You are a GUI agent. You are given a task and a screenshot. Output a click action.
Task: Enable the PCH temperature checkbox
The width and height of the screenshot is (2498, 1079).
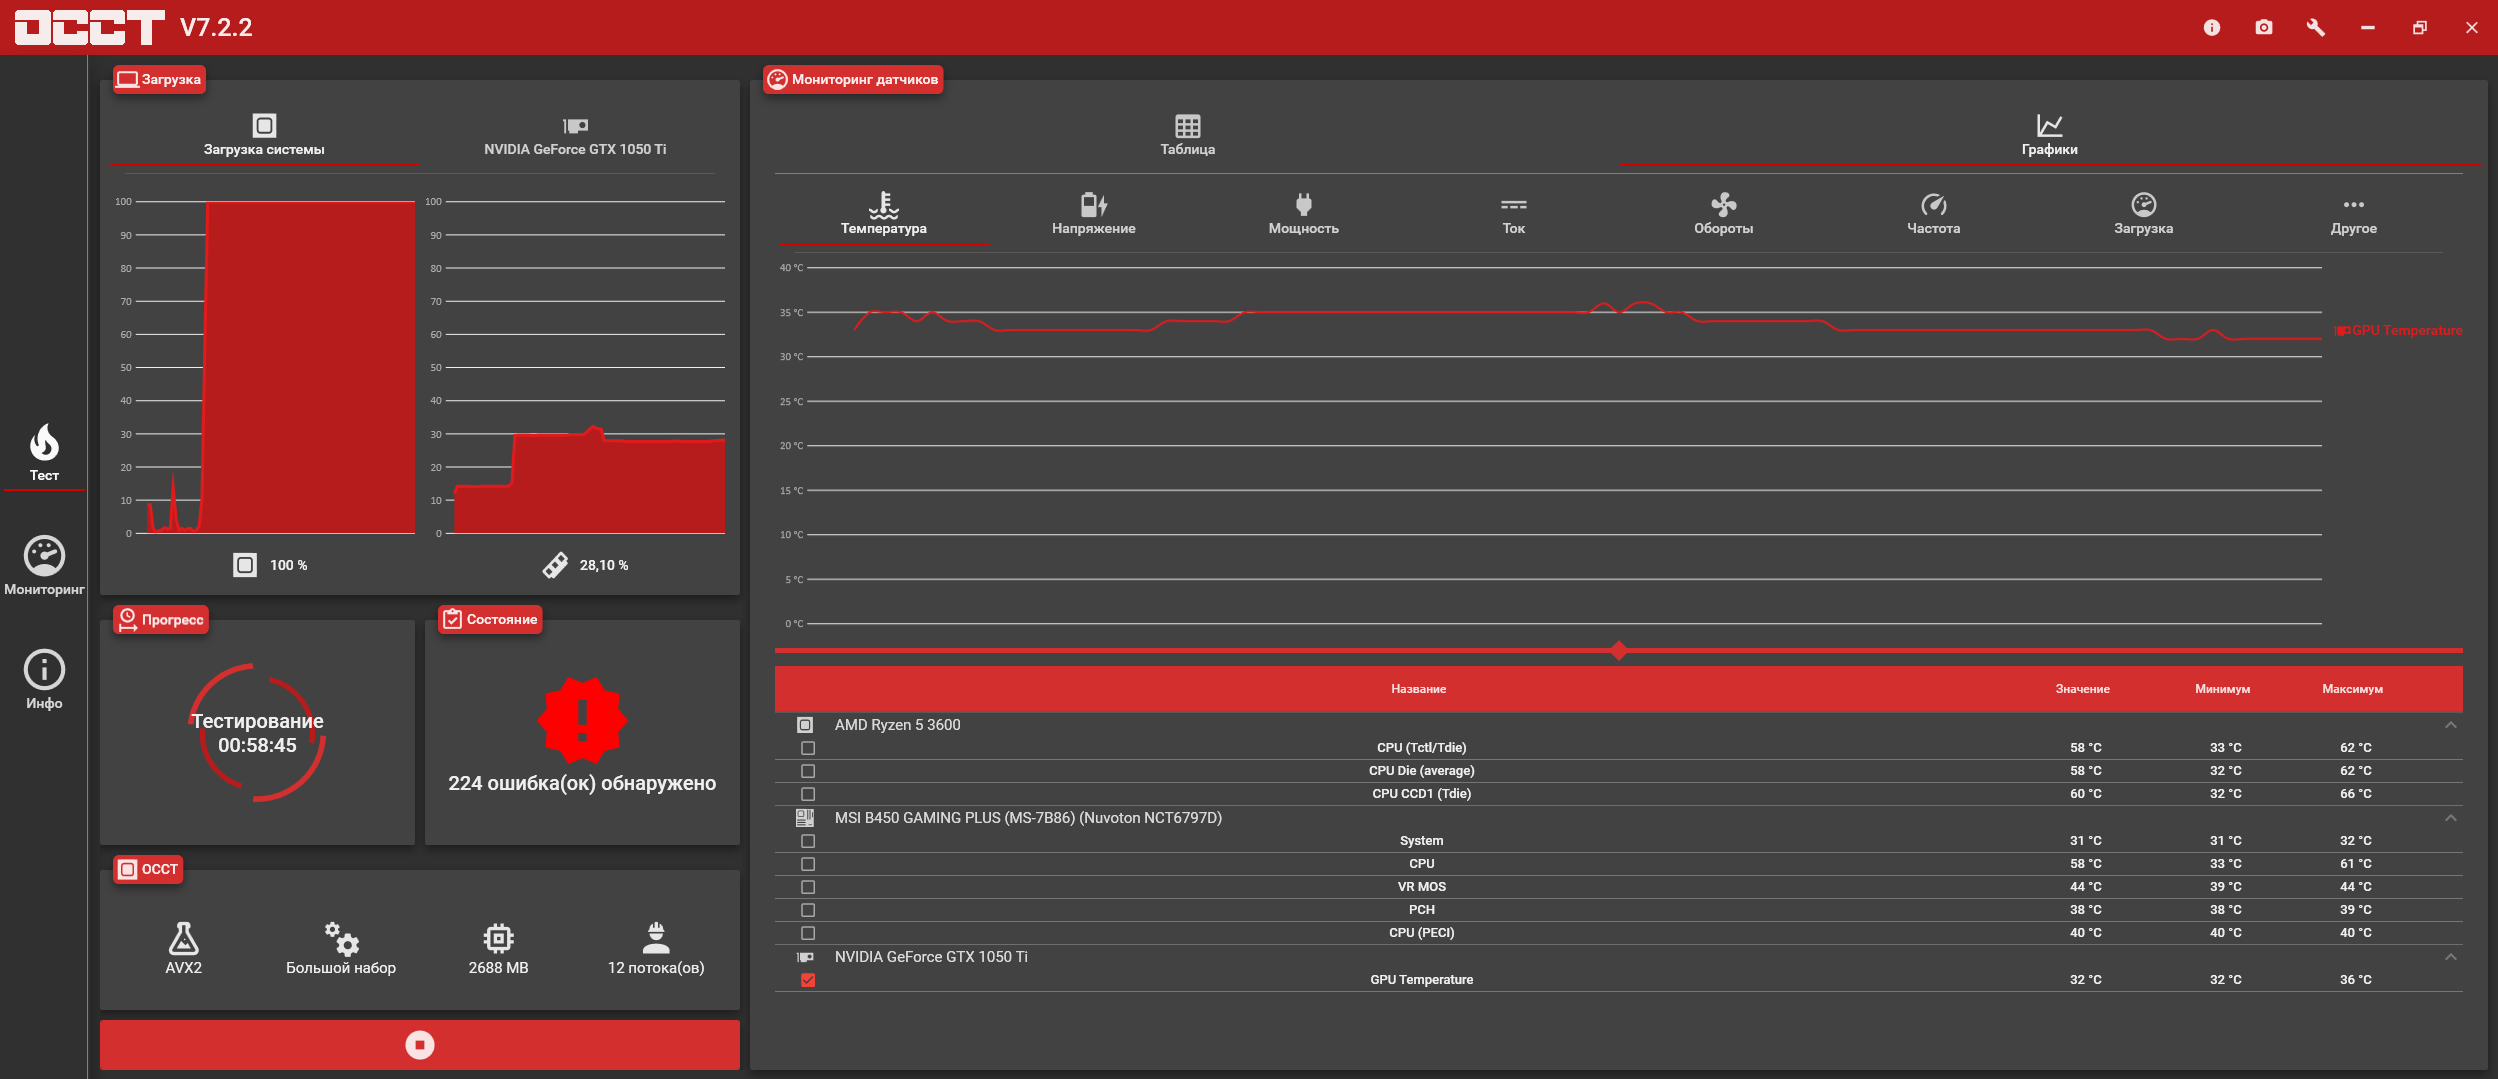808,910
